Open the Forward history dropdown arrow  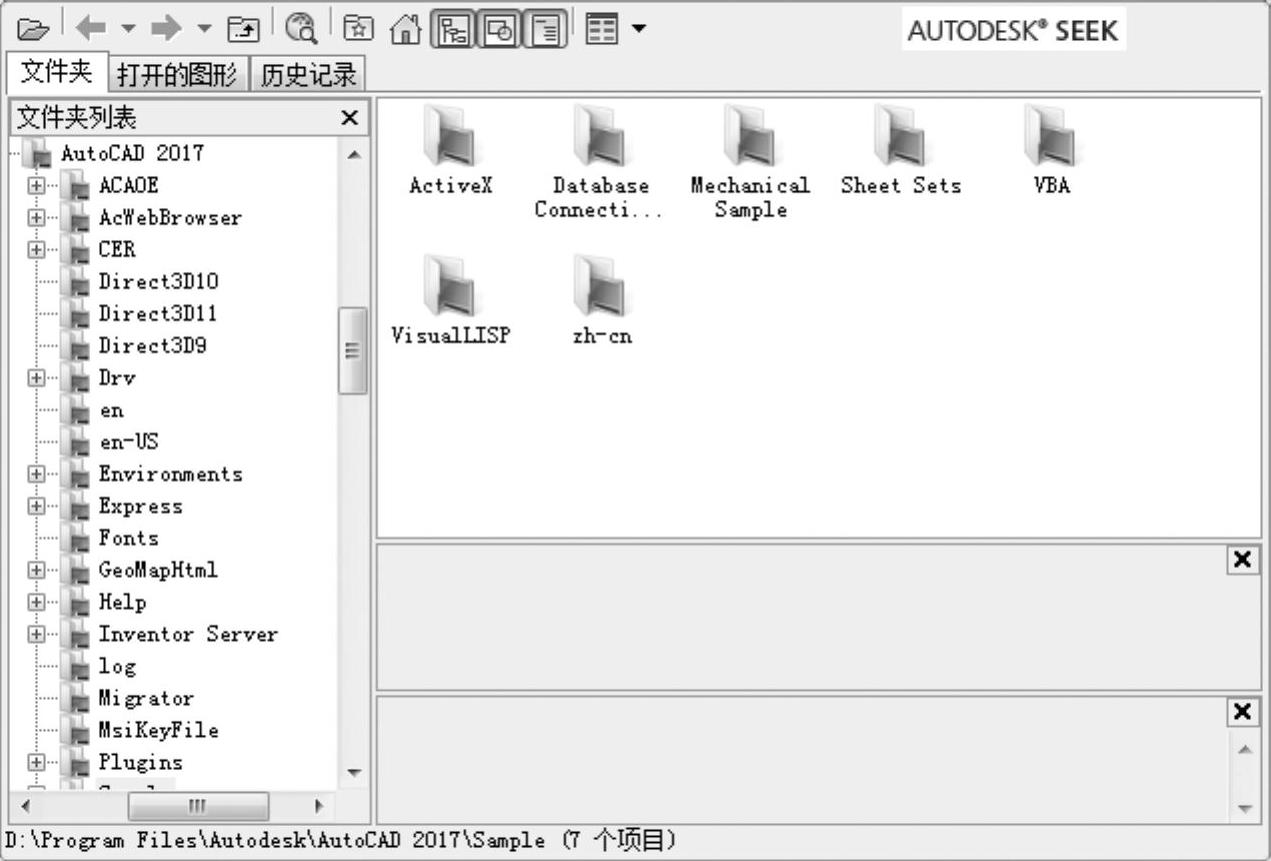(203, 29)
